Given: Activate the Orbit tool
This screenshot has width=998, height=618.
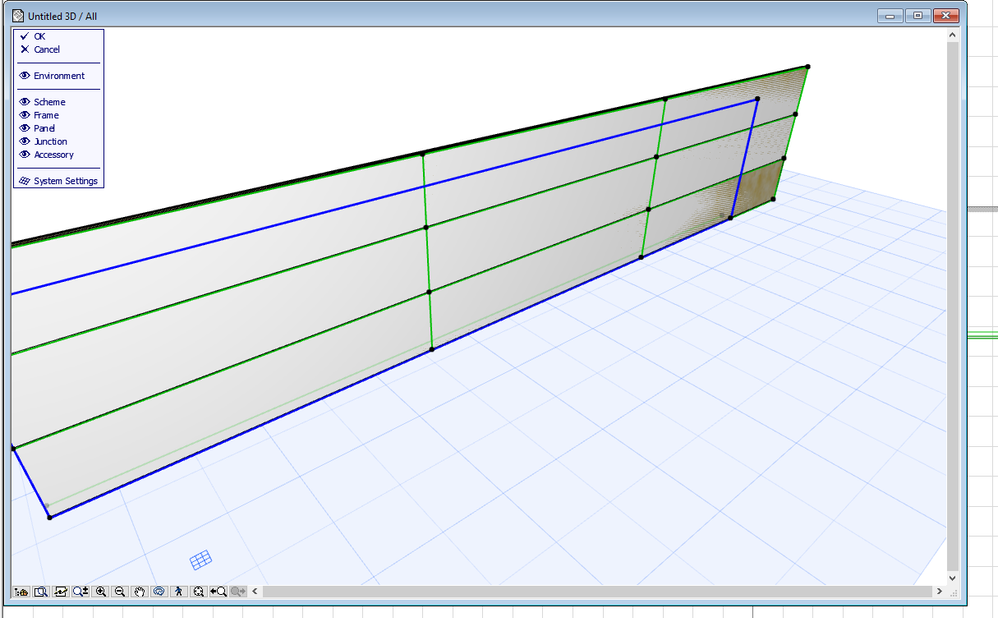Looking at the screenshot, I should tap(159, 591).
